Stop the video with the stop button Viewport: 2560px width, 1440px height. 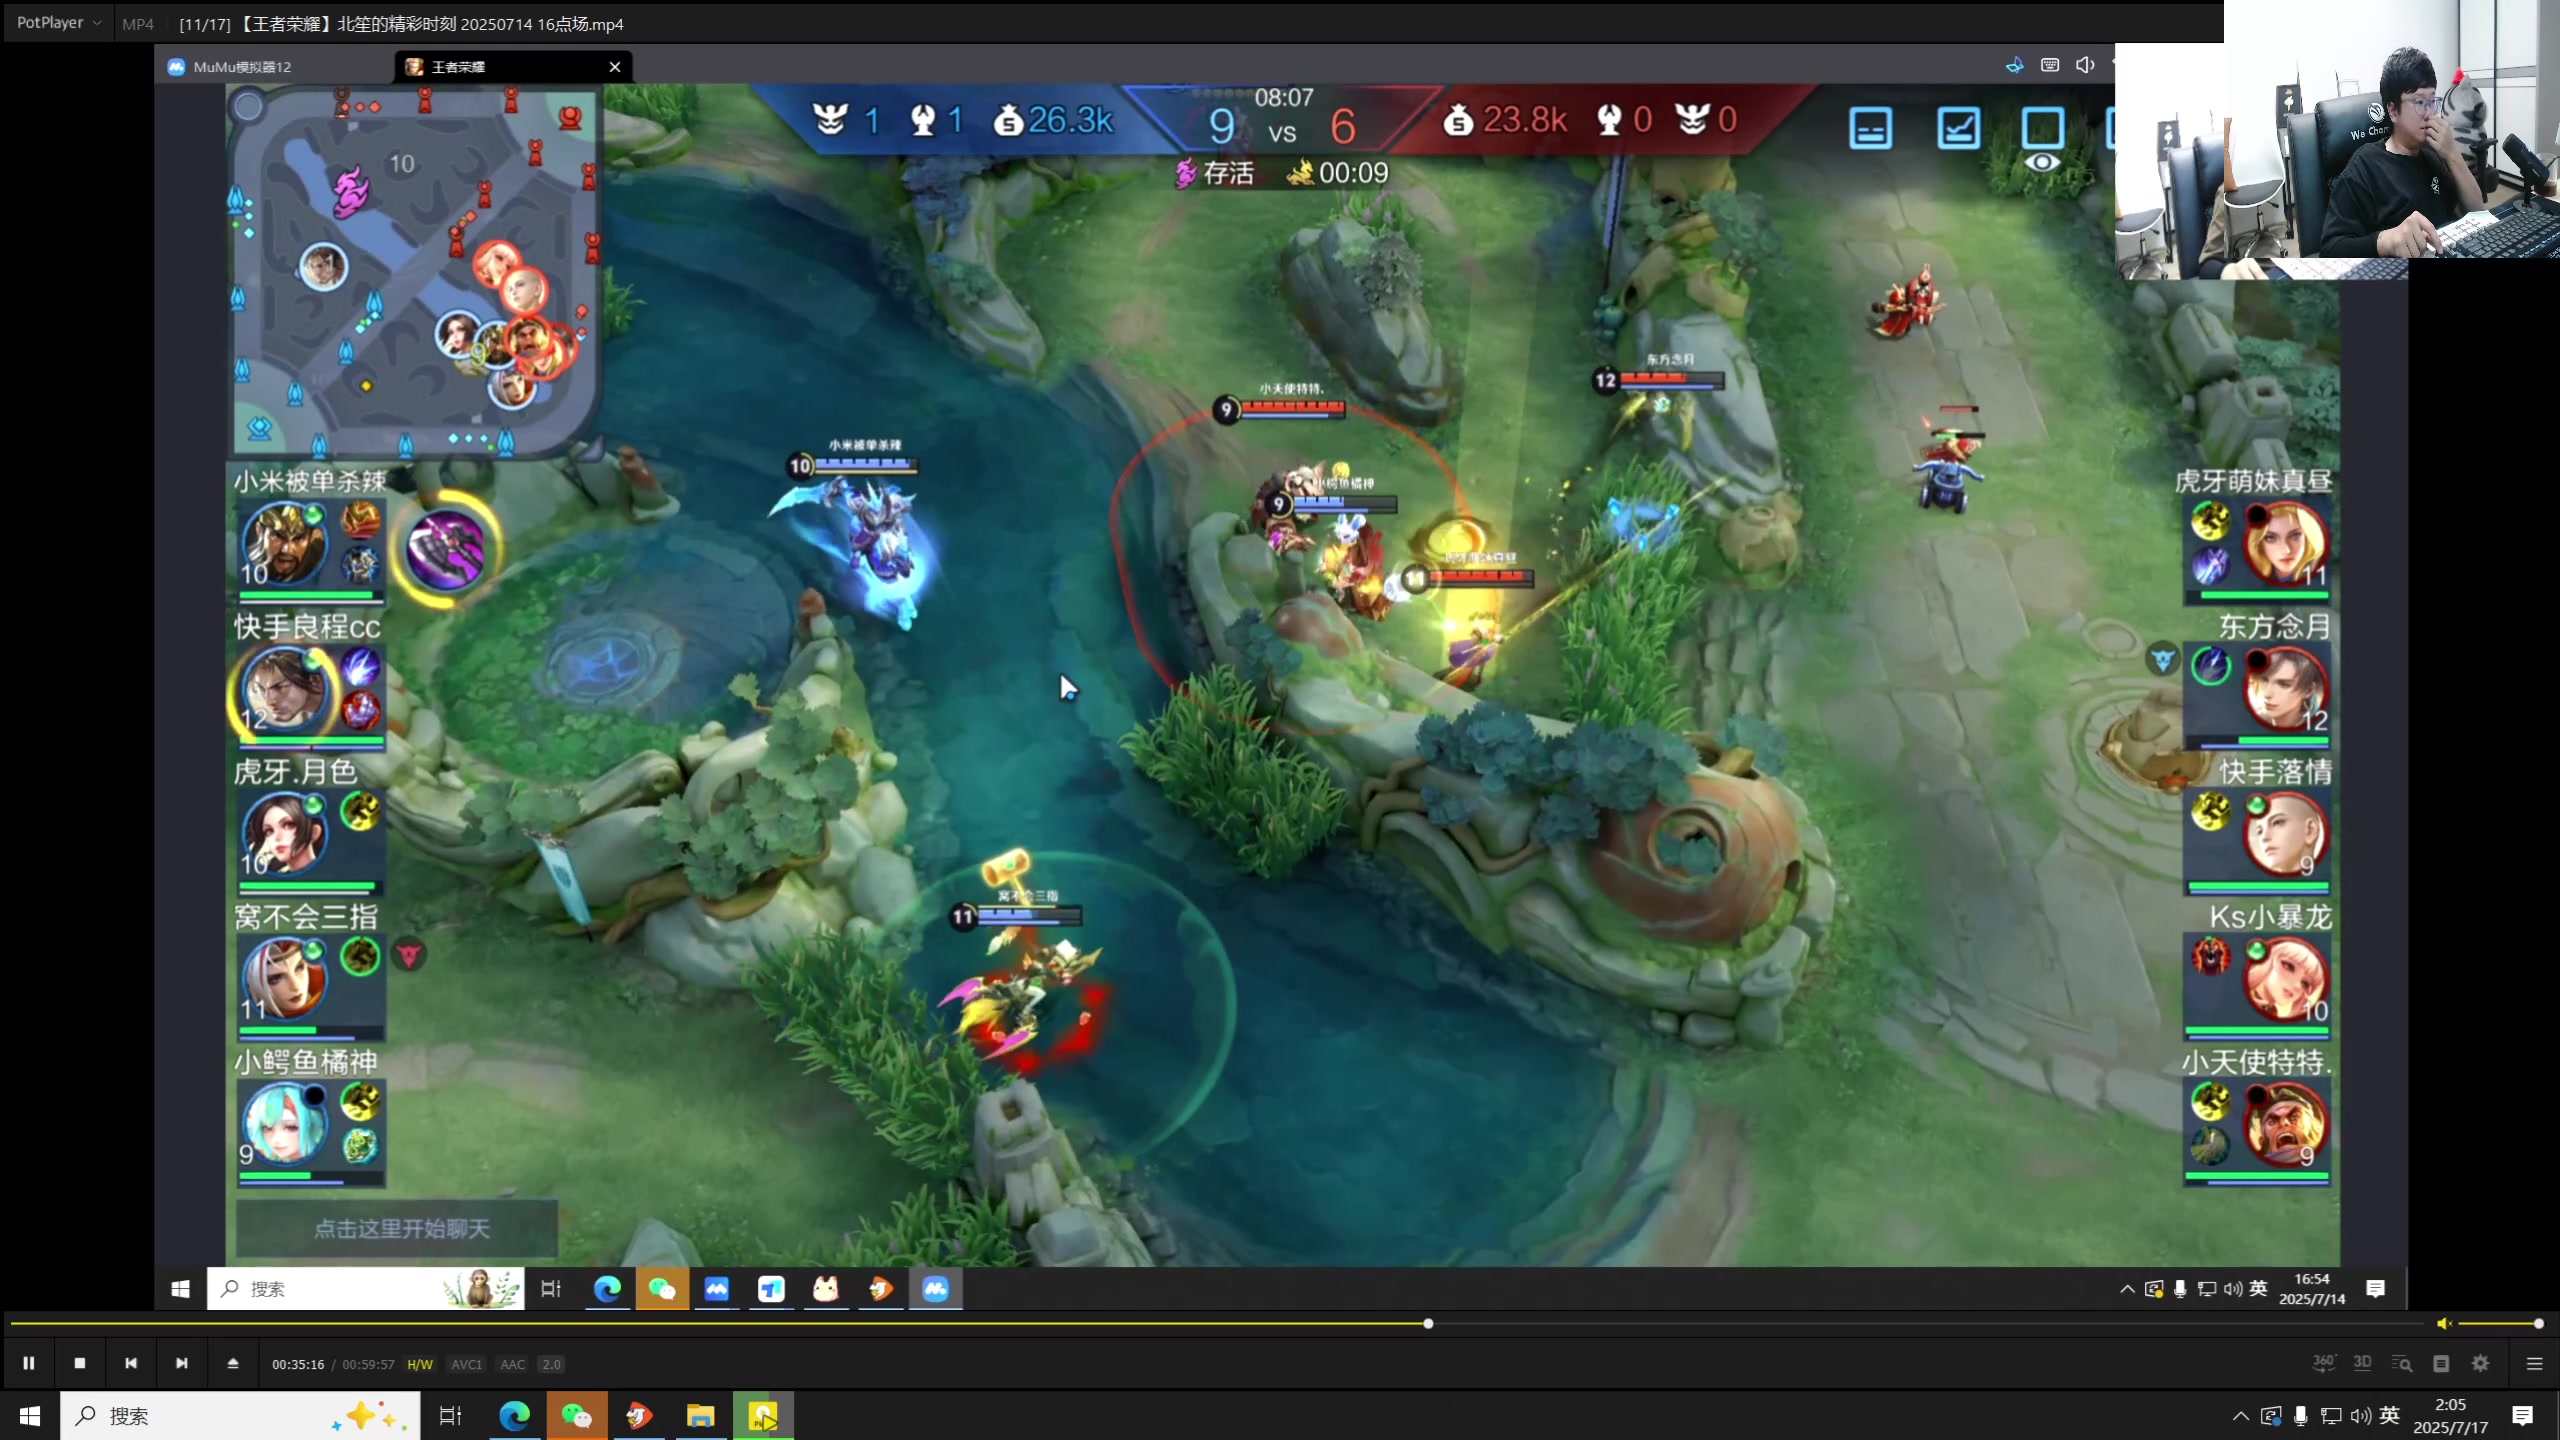80,1363
